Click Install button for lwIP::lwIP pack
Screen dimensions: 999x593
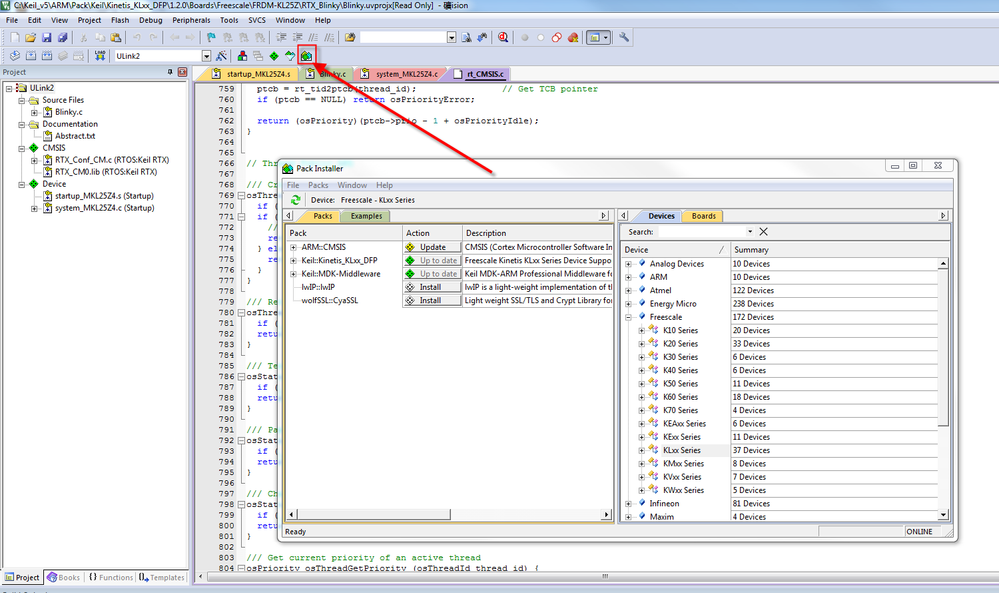[432, 287]
